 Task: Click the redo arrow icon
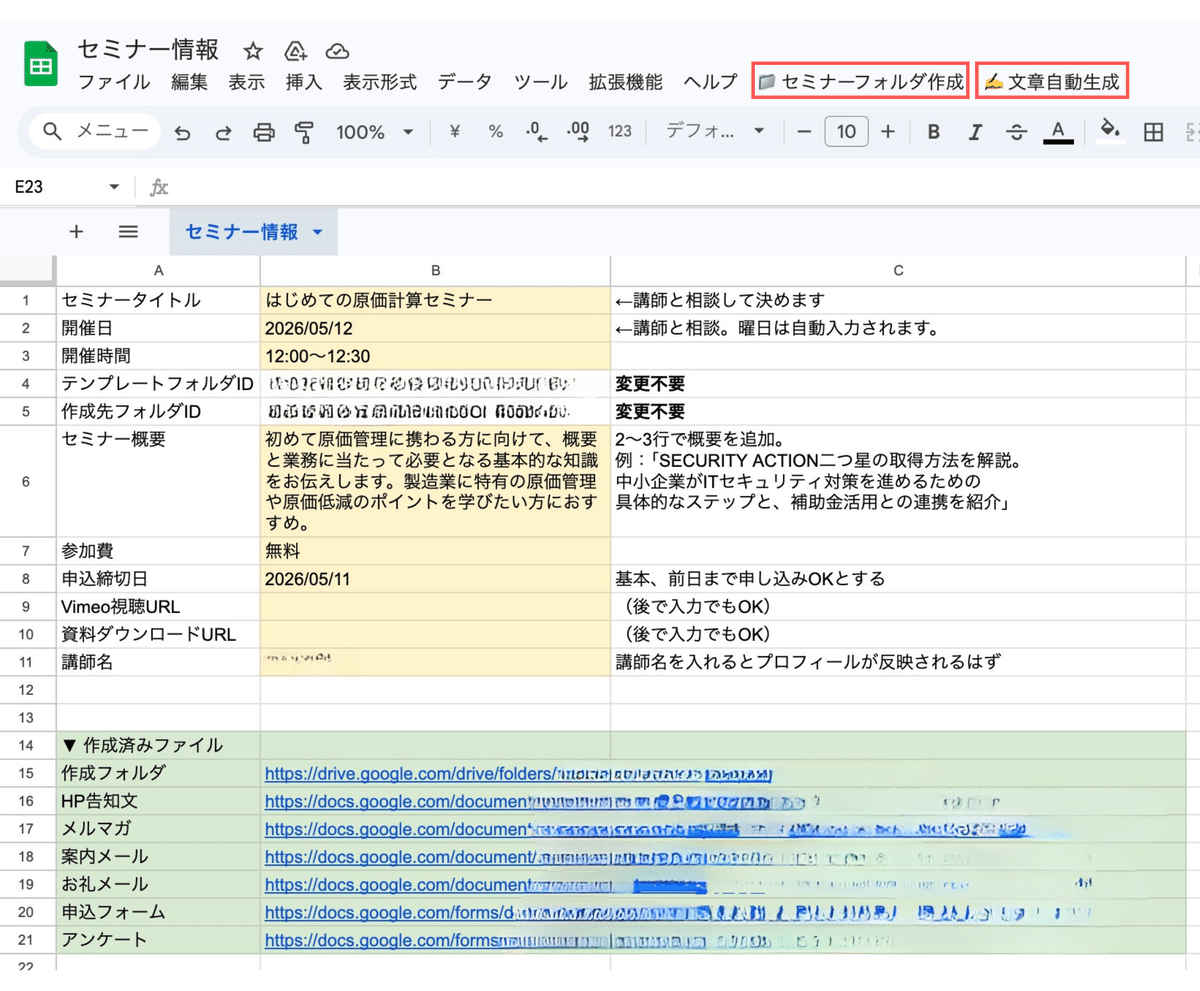coord(223,132)
